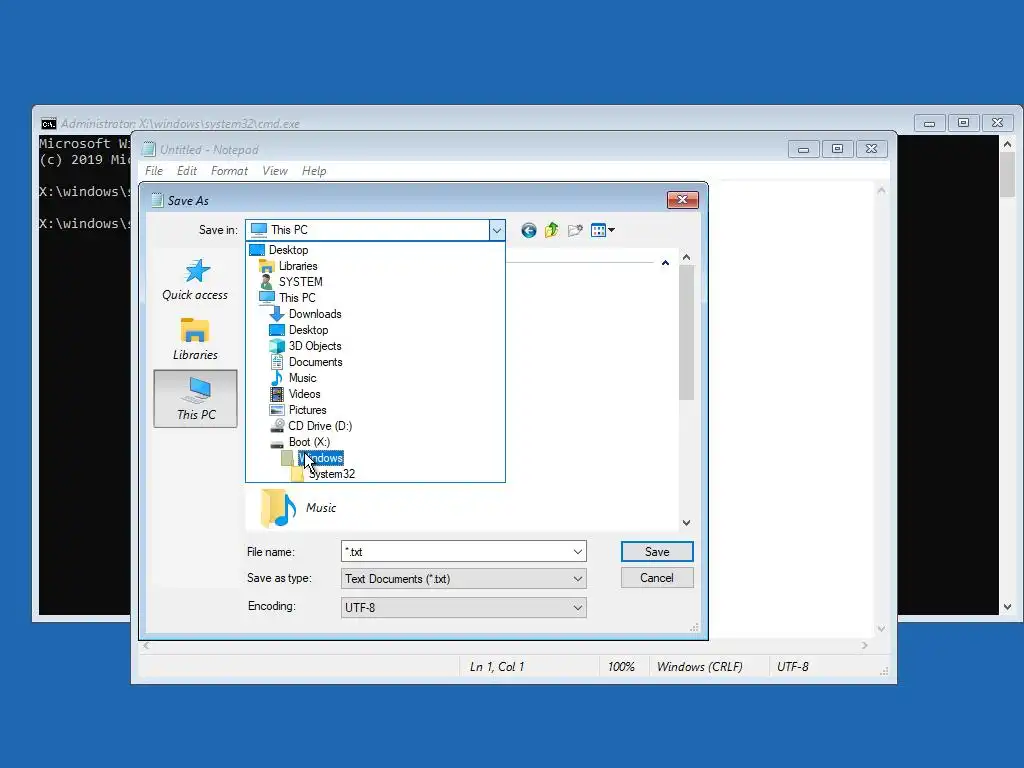Click the file list vertical scrollbar thumb

pos(686,332)
